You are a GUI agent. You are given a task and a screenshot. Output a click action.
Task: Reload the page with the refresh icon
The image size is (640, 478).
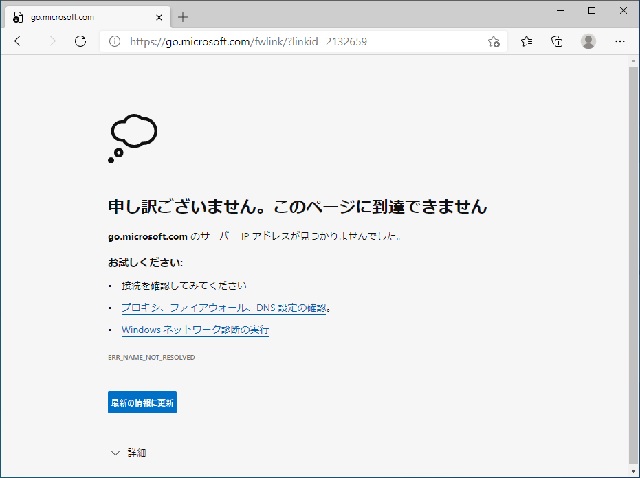click(x=80, y=41)
